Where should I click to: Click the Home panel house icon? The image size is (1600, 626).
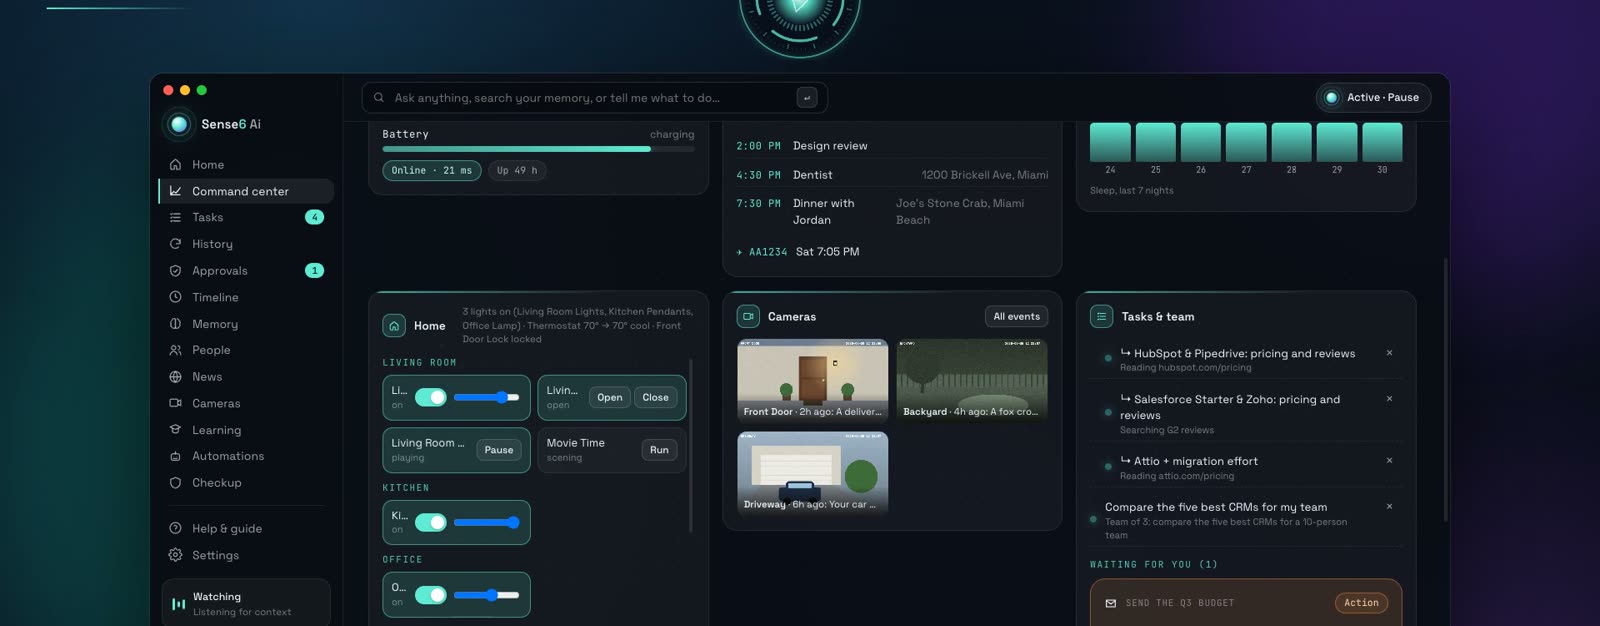(394, 326)
